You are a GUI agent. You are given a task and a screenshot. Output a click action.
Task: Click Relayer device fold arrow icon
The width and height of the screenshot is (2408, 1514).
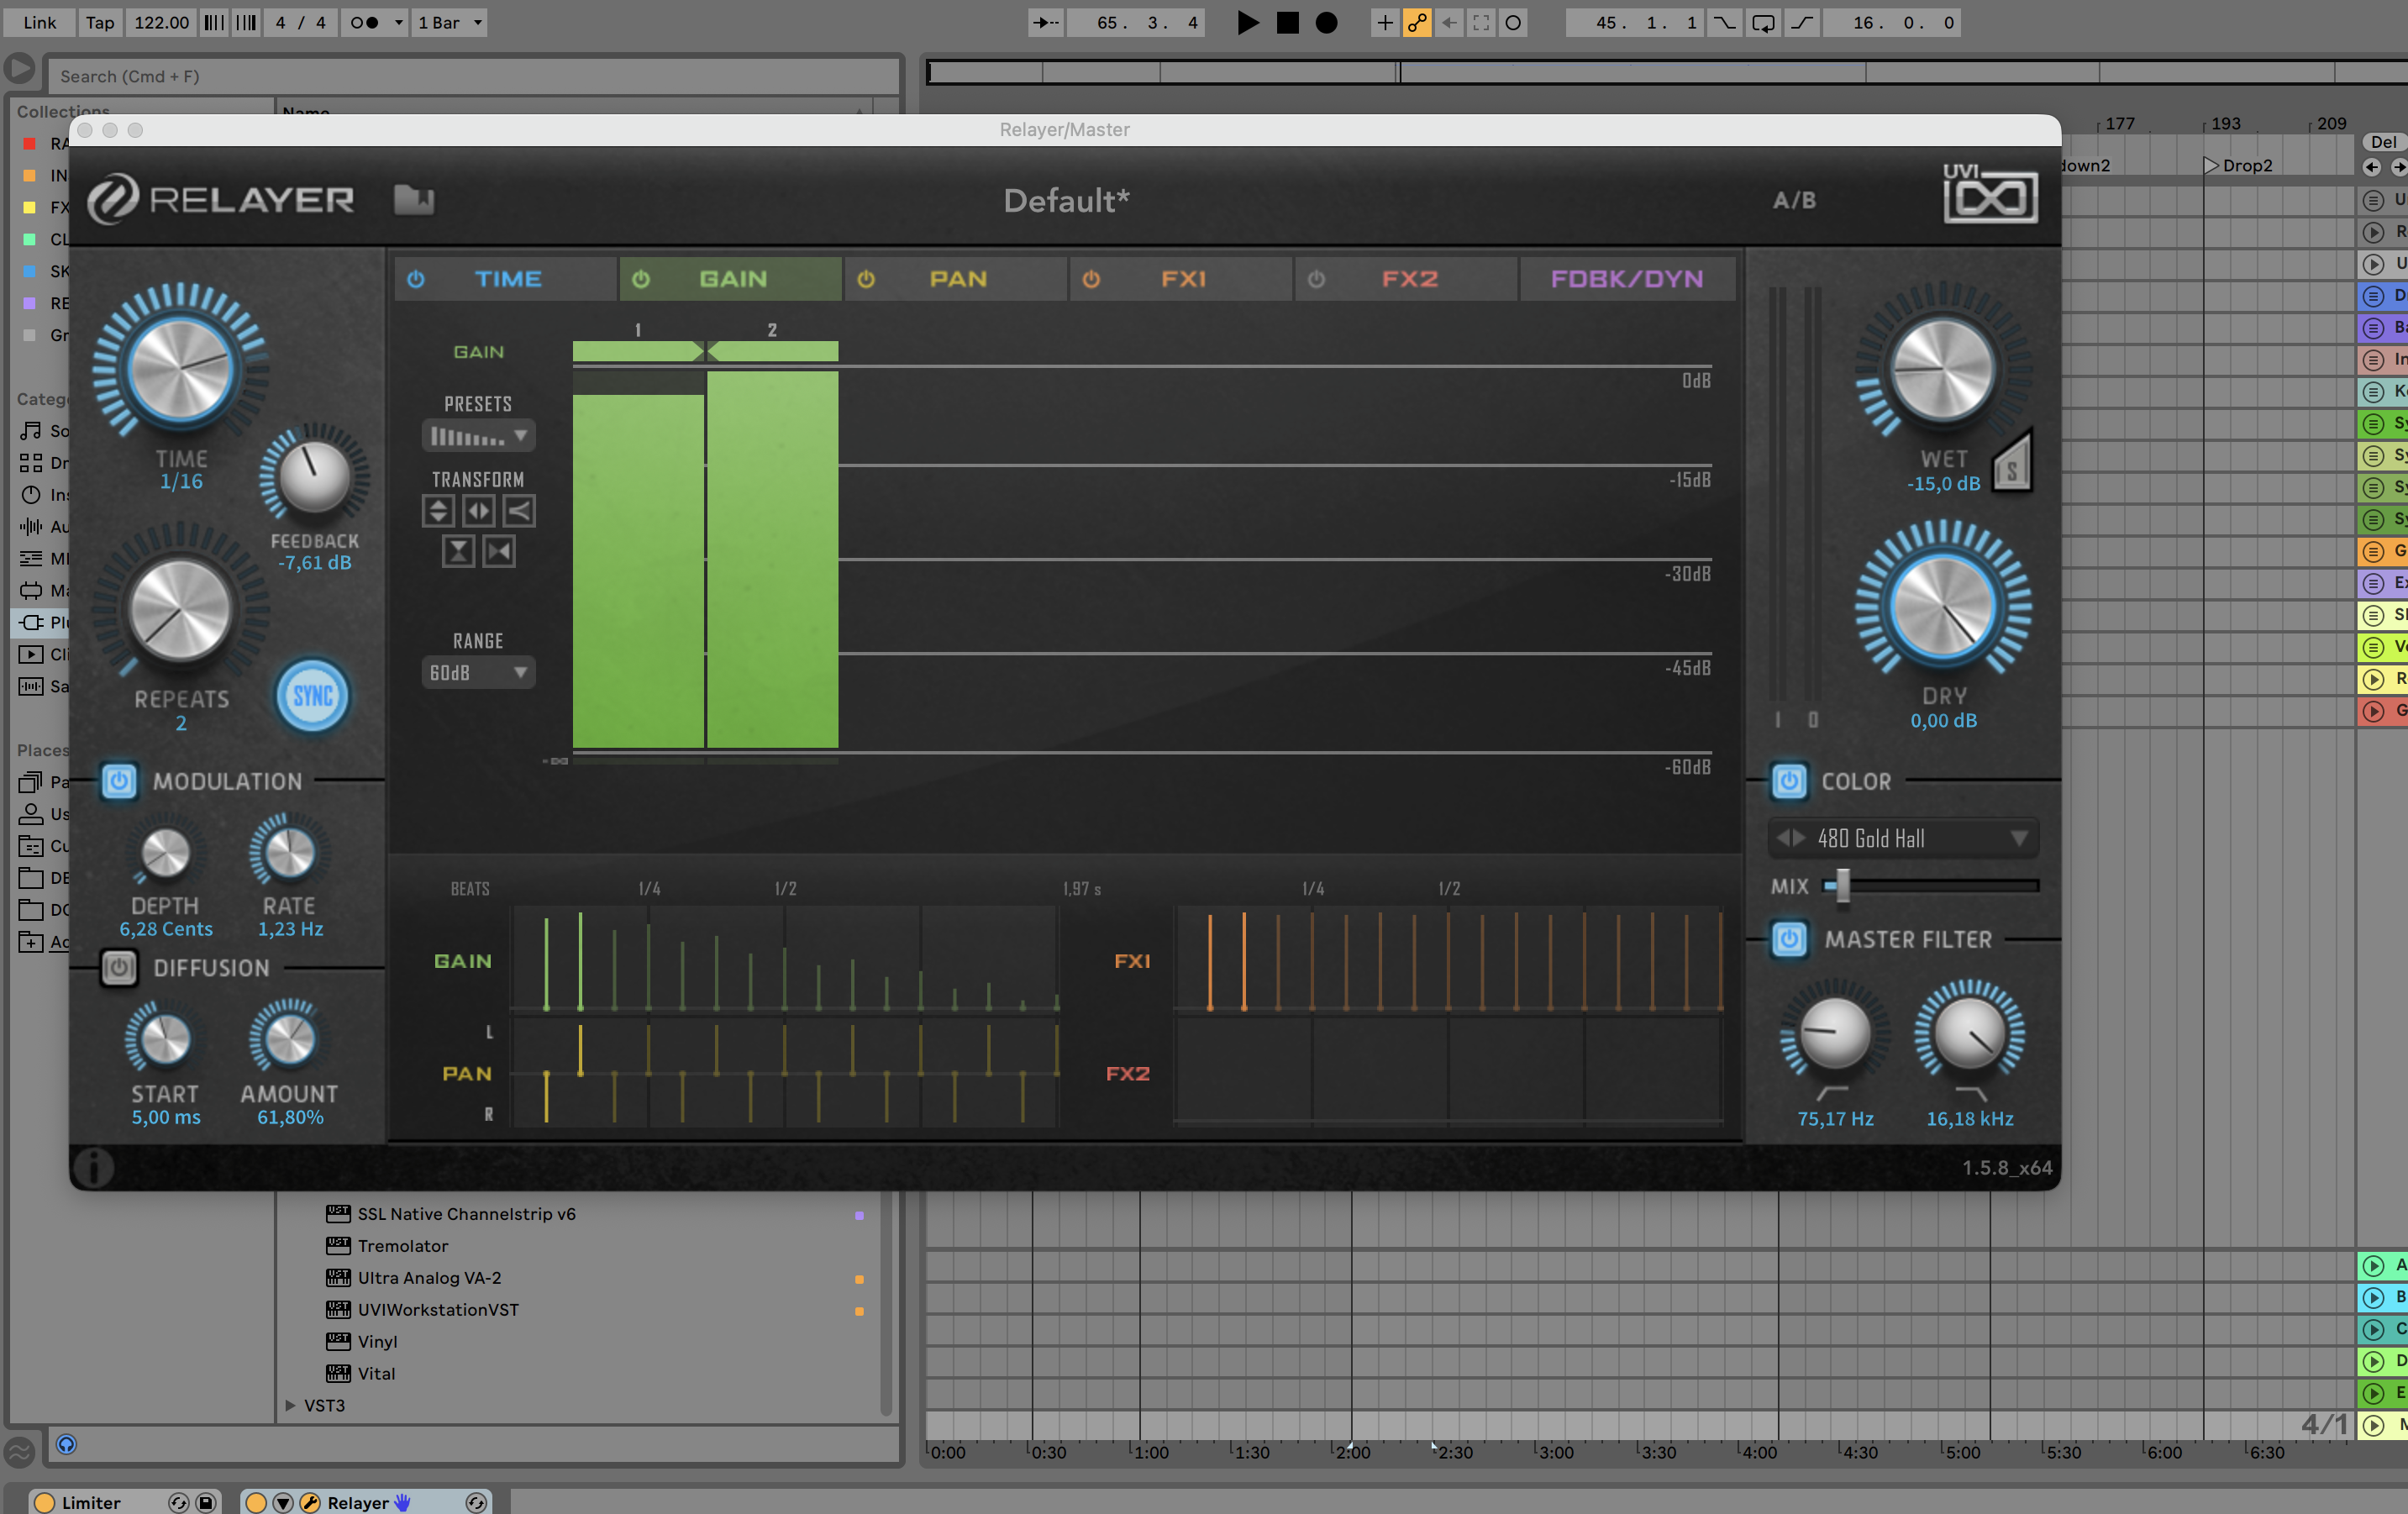coord(283,1502)
